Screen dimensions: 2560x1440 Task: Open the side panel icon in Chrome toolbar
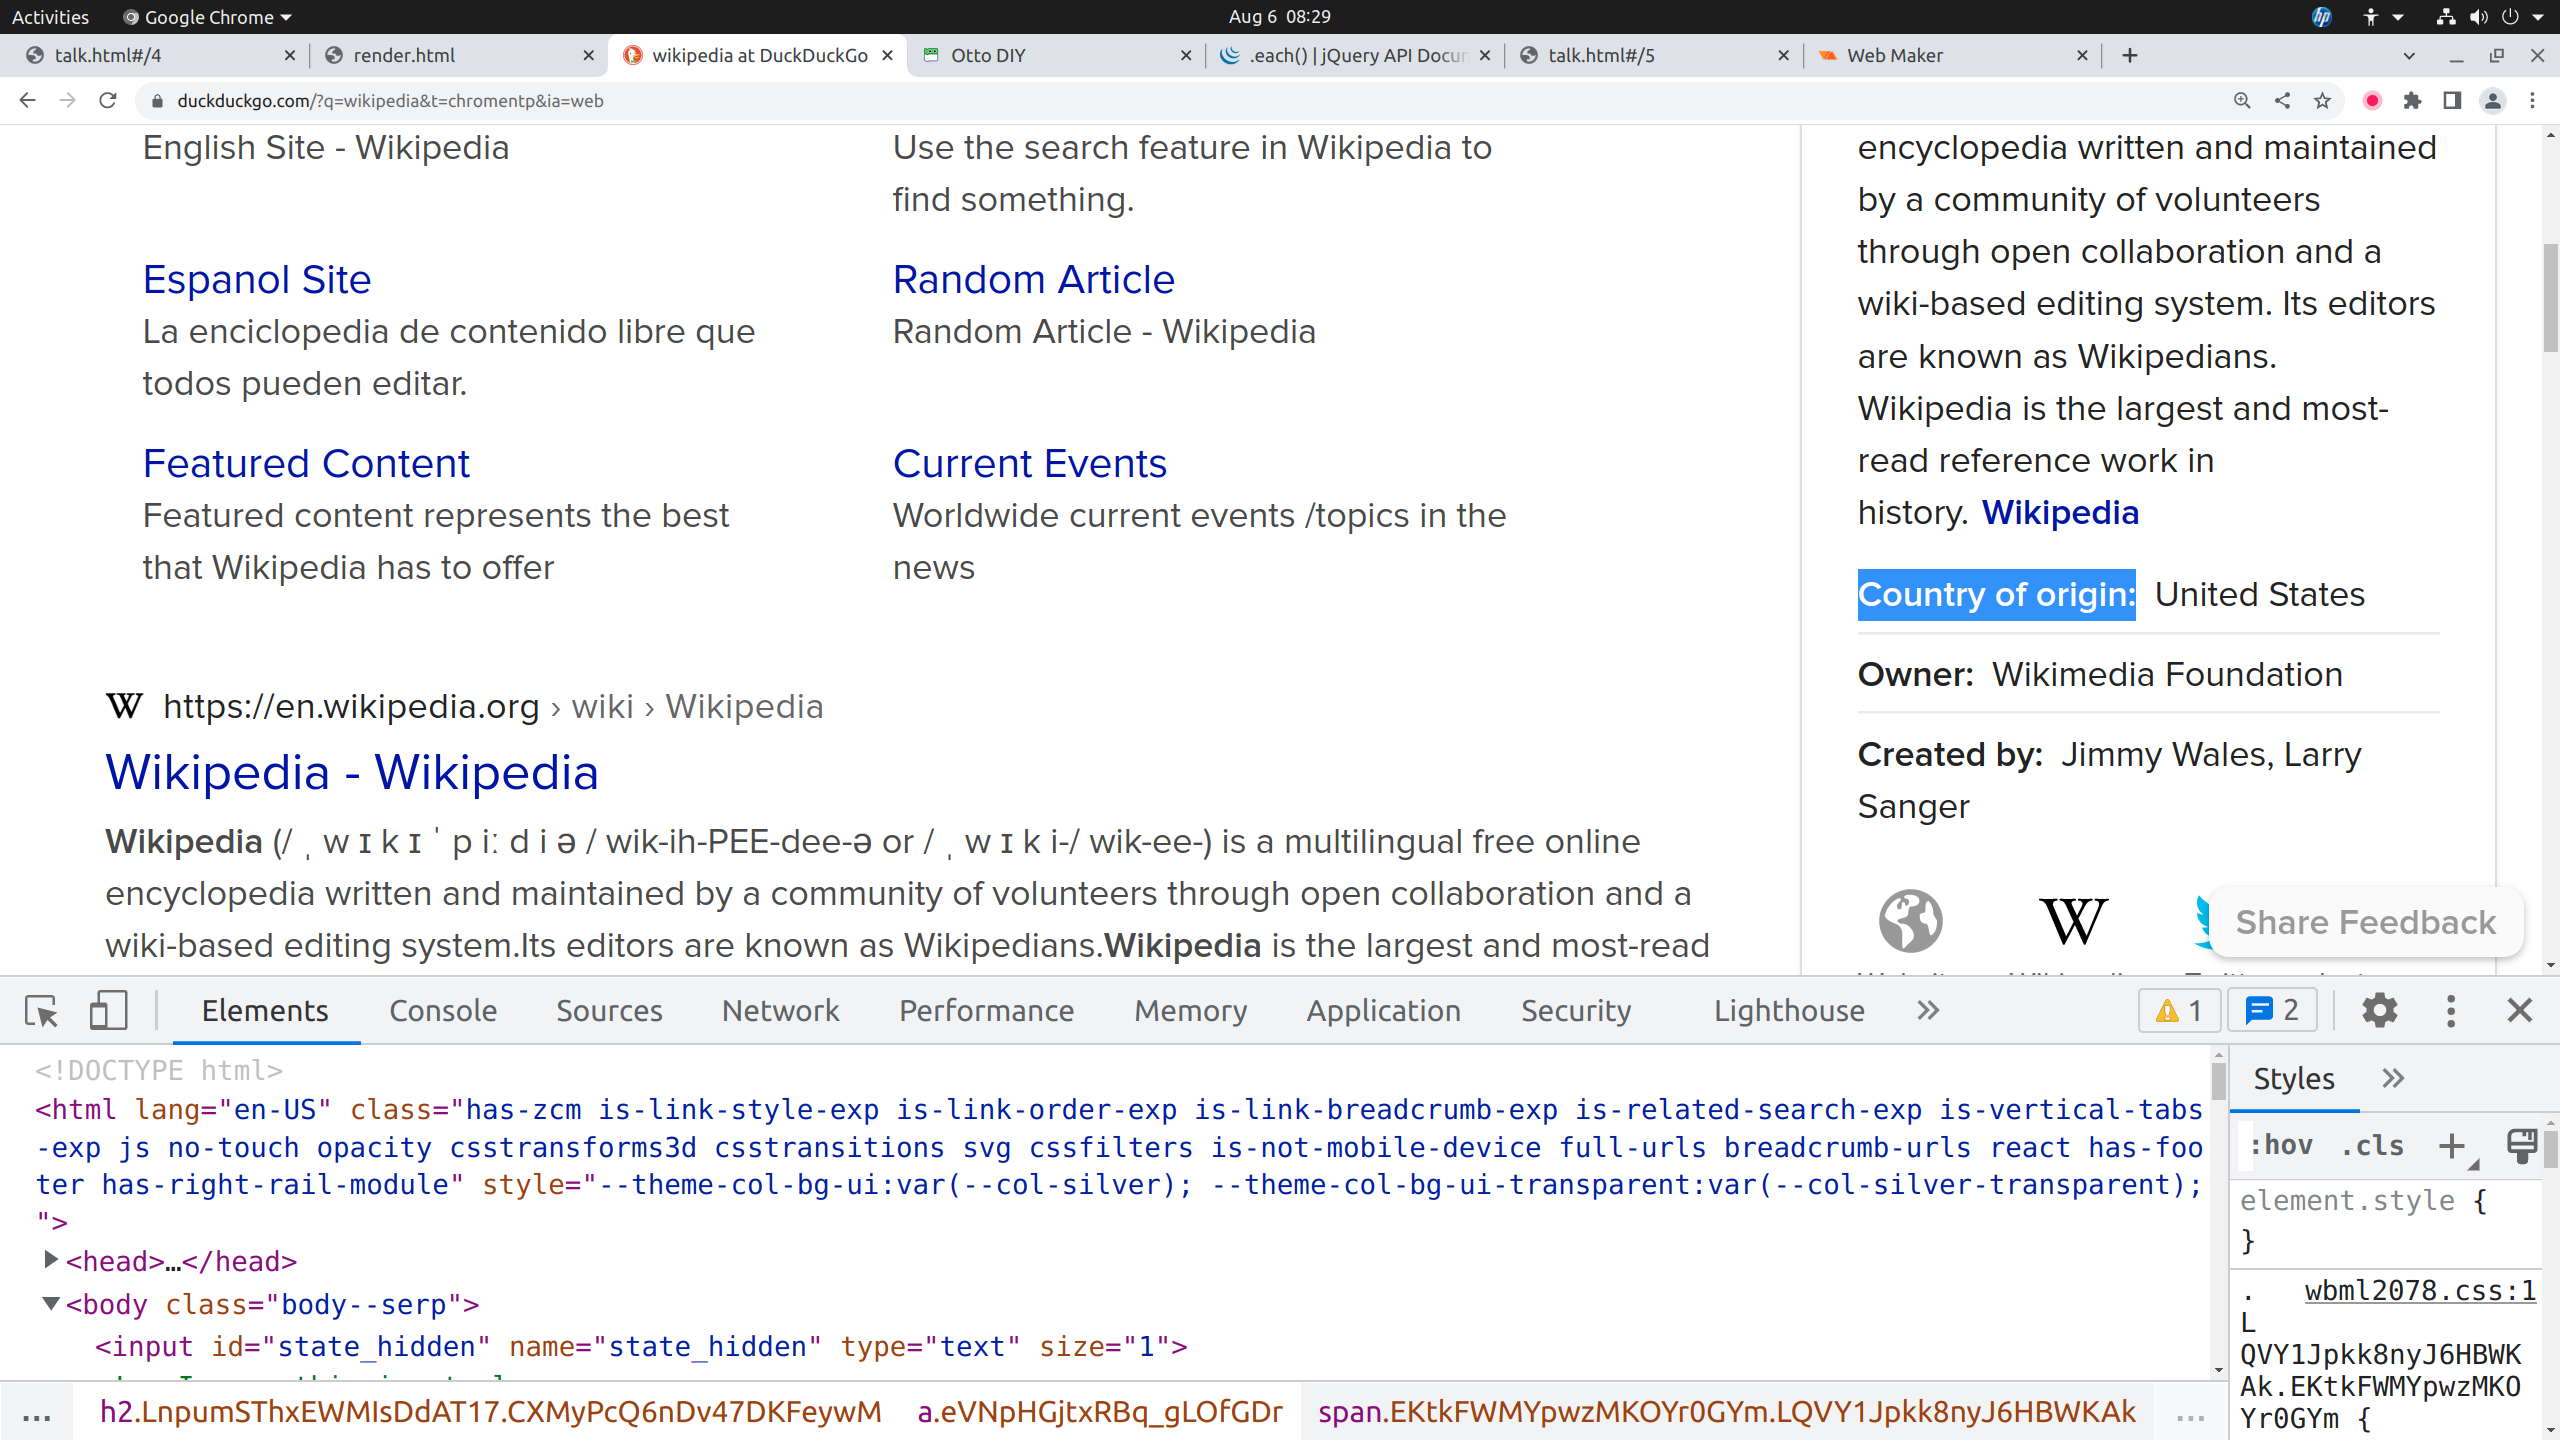click(2452, 101)
